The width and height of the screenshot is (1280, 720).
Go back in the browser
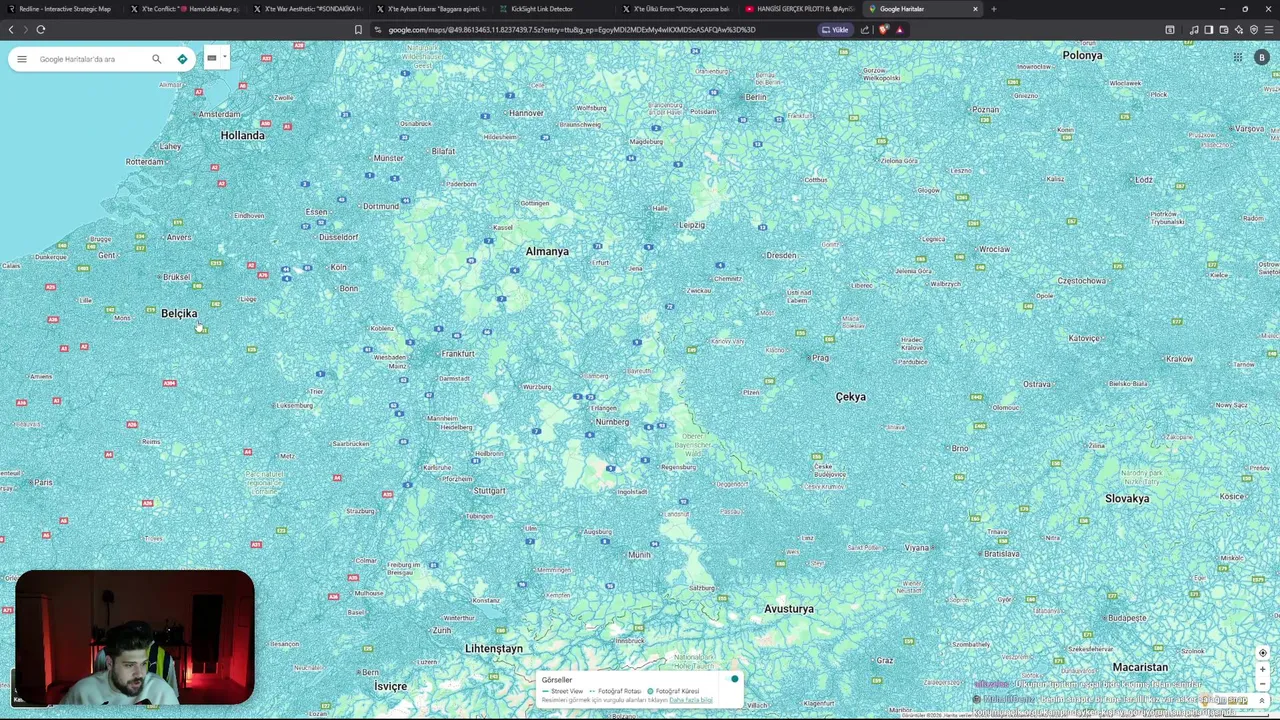[11, 29]
